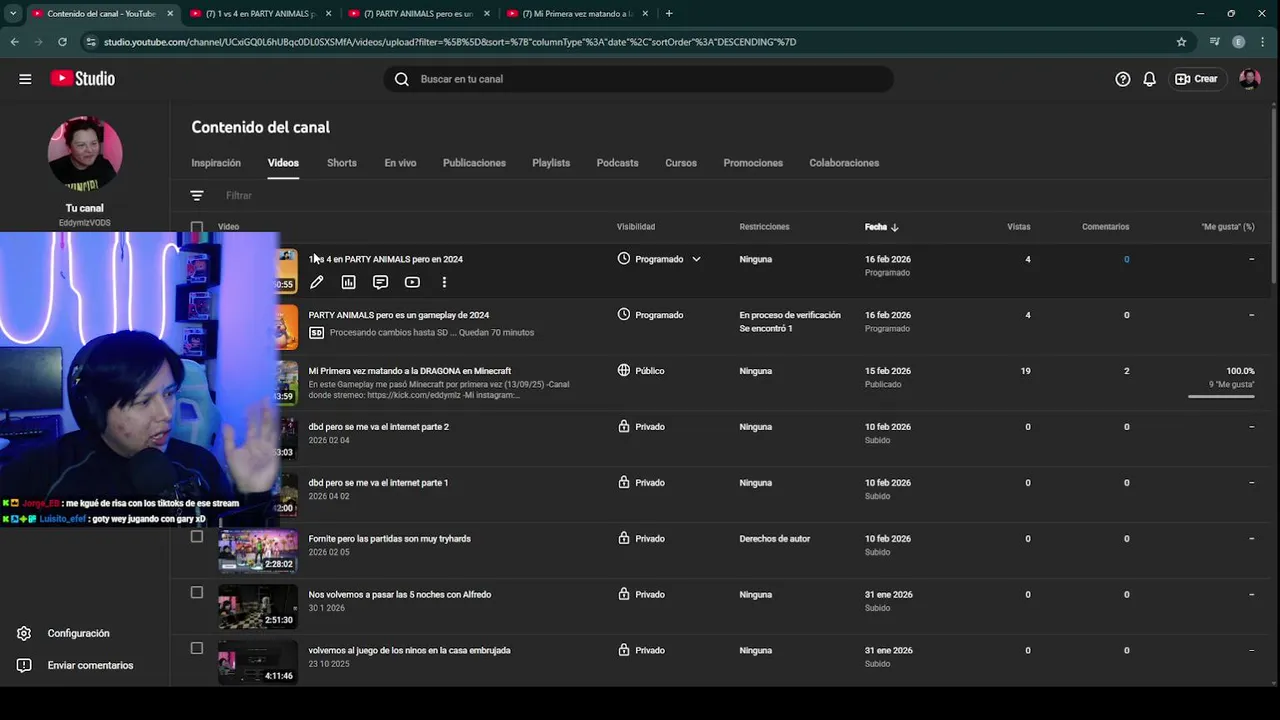Open the hamburger navigation menu
This screenshot has height=720, width=1280.
[25, 79]
